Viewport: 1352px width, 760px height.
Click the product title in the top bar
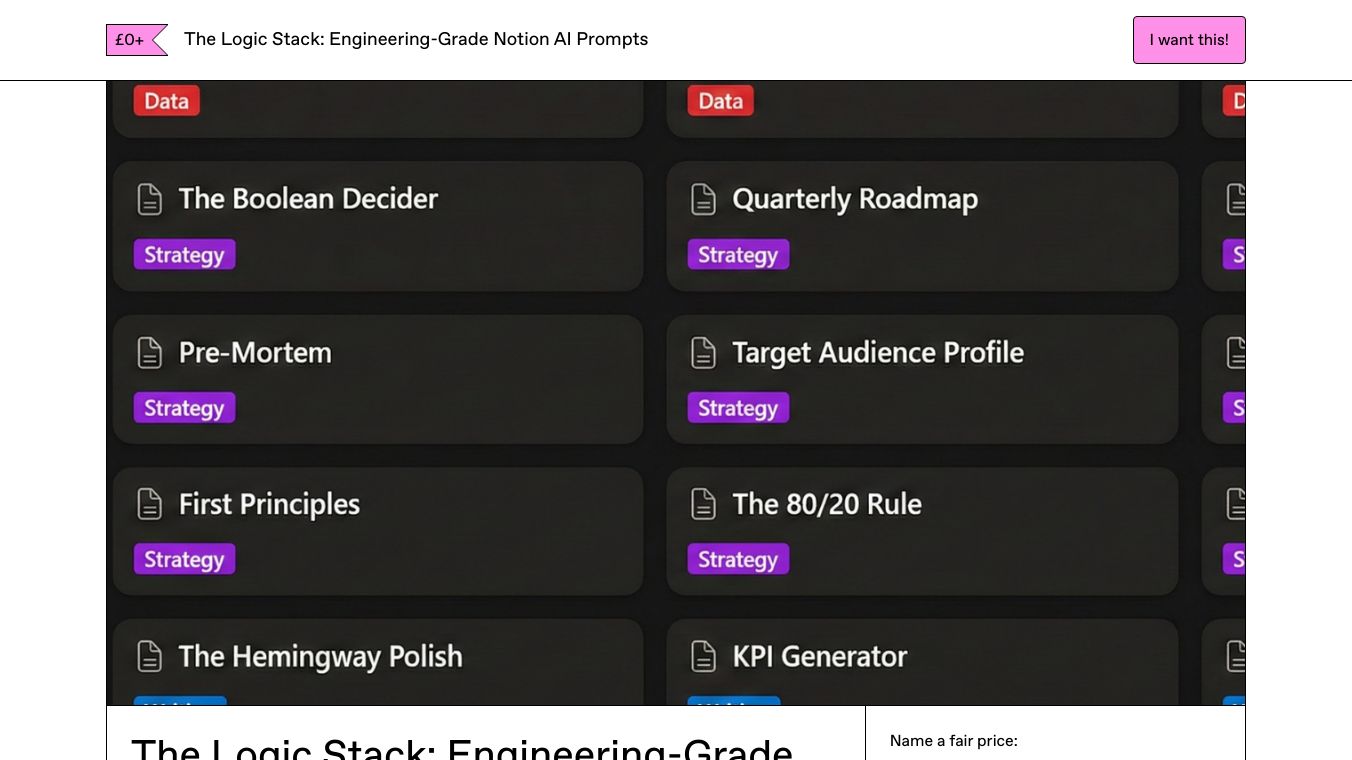pos(416,39)
